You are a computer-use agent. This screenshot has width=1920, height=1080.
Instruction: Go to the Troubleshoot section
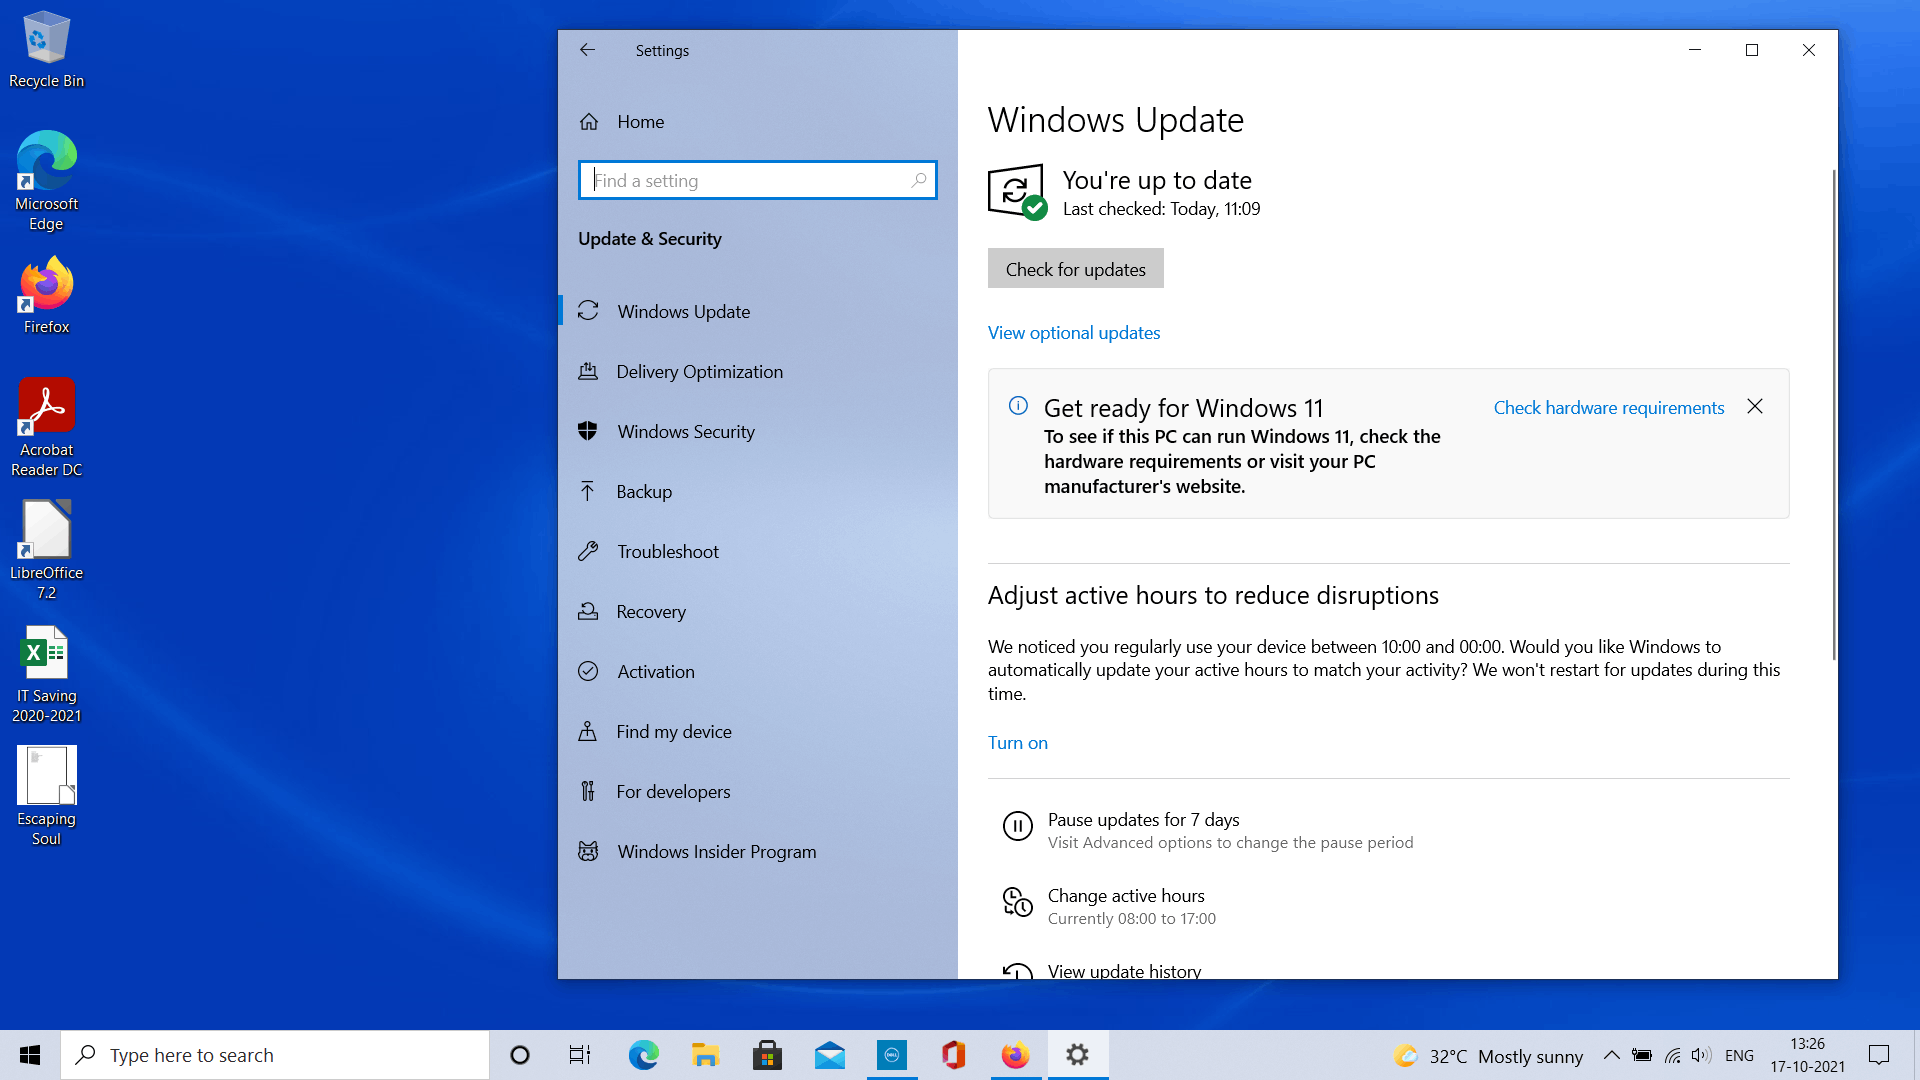point(667,552)
